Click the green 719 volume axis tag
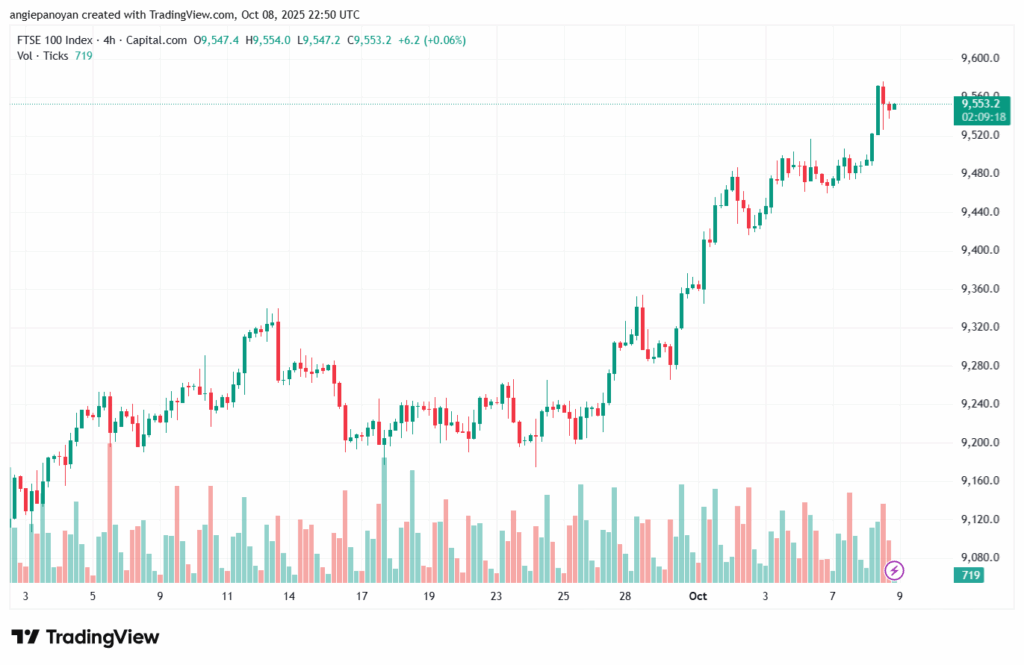The width and height of the screenshot is (1024, 665). 970,575
